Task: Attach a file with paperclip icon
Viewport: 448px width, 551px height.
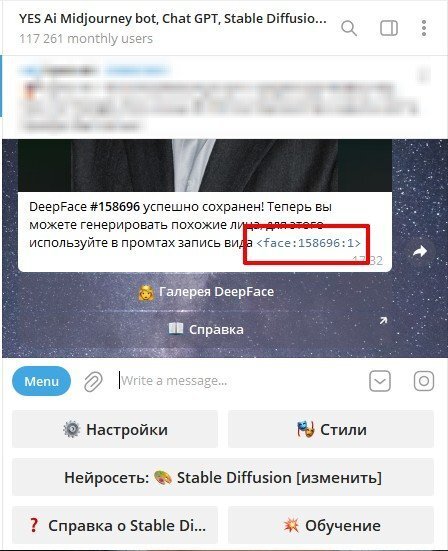Action: [93, 382]
